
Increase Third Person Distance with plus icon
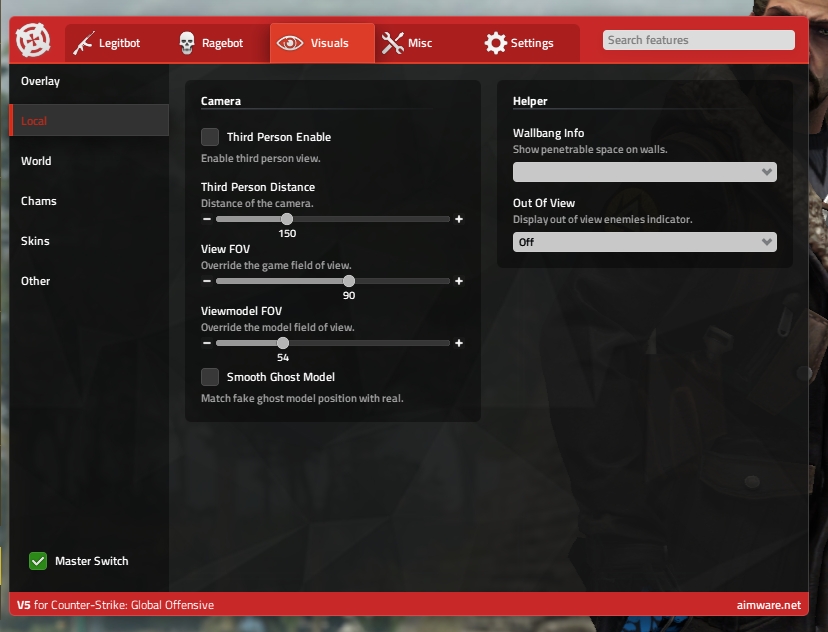coord(459,219)
